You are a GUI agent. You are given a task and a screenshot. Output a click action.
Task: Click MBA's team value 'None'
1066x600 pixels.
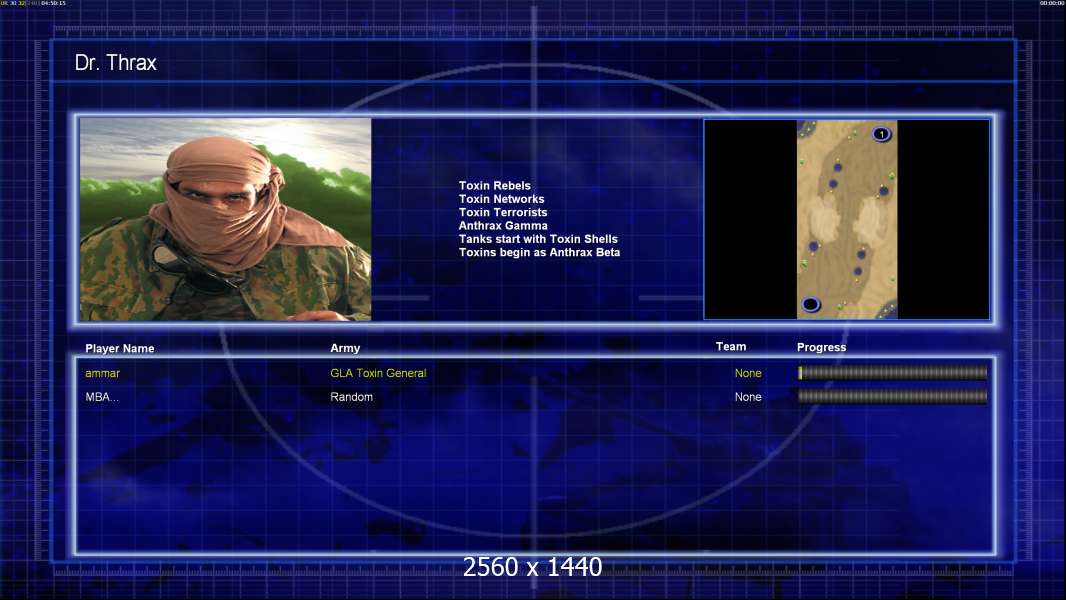(x=748, y=397)
